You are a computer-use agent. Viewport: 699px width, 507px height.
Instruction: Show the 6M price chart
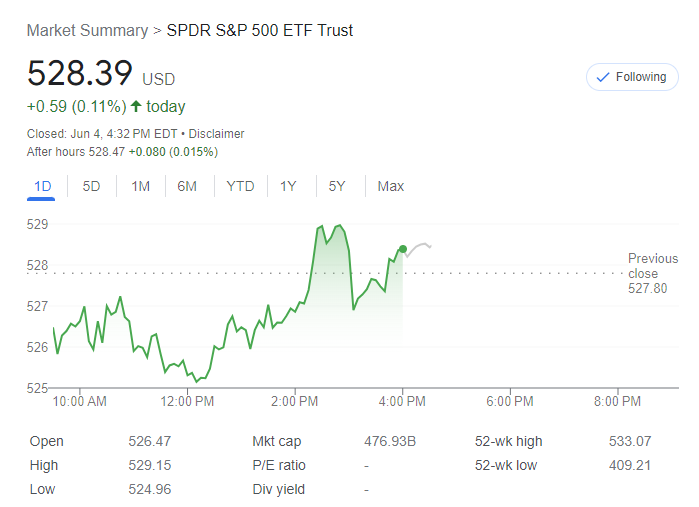coord(187,186)
